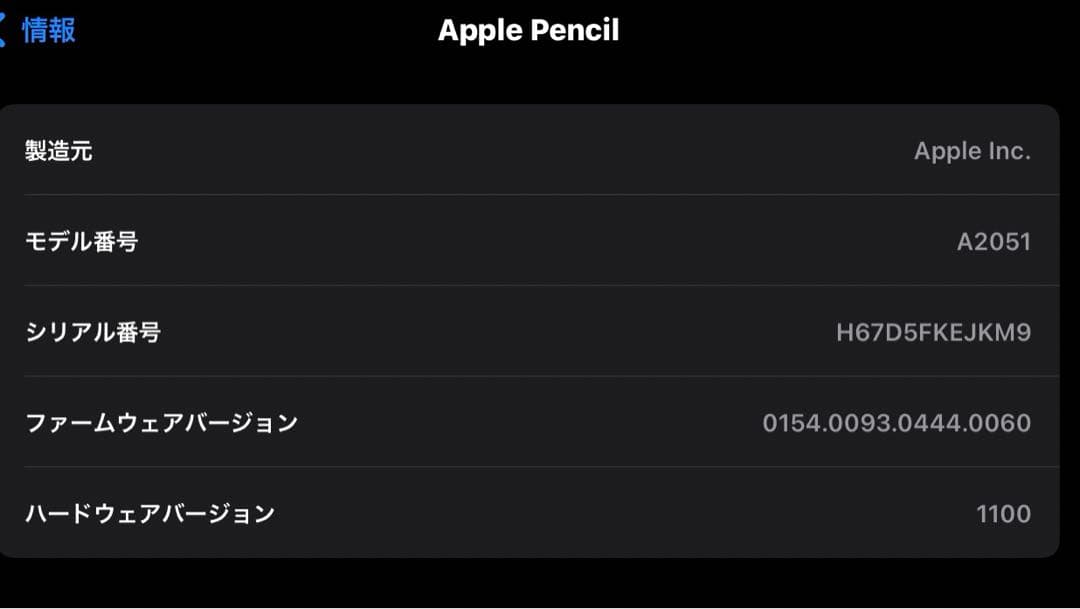The width and height of the screenshot is (1080, 609).
Task: Tap the hardware version value 1100
Action: pos(1004,513)
